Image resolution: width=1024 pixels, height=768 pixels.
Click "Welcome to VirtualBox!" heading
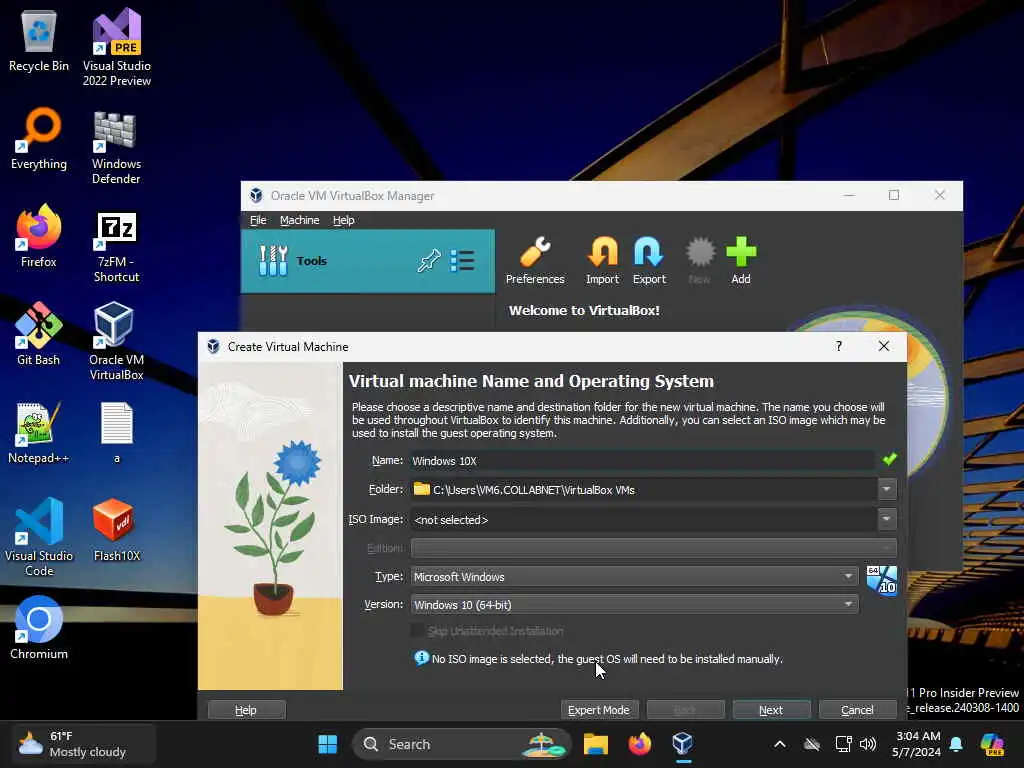(584, 310)
